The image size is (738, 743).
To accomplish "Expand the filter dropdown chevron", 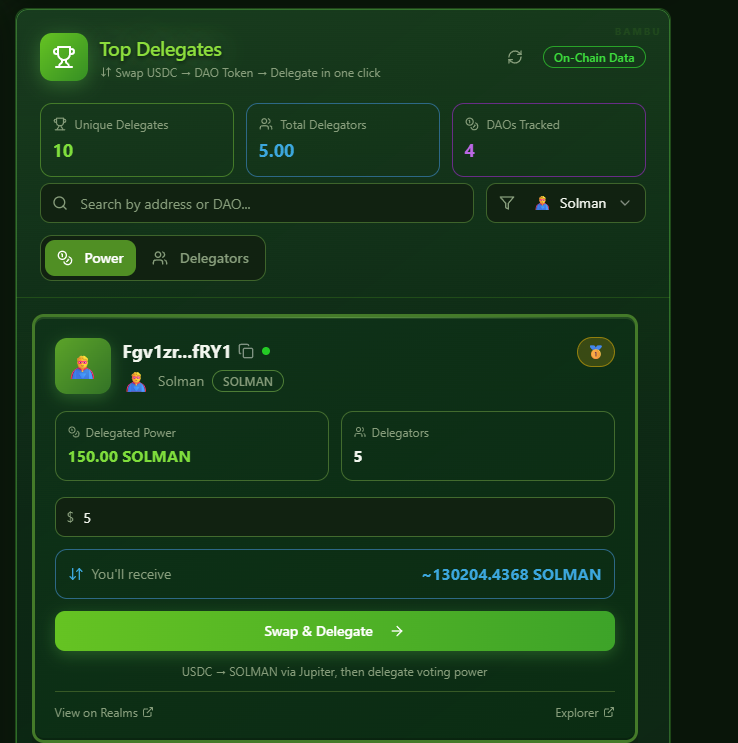I will click(625, 203).
